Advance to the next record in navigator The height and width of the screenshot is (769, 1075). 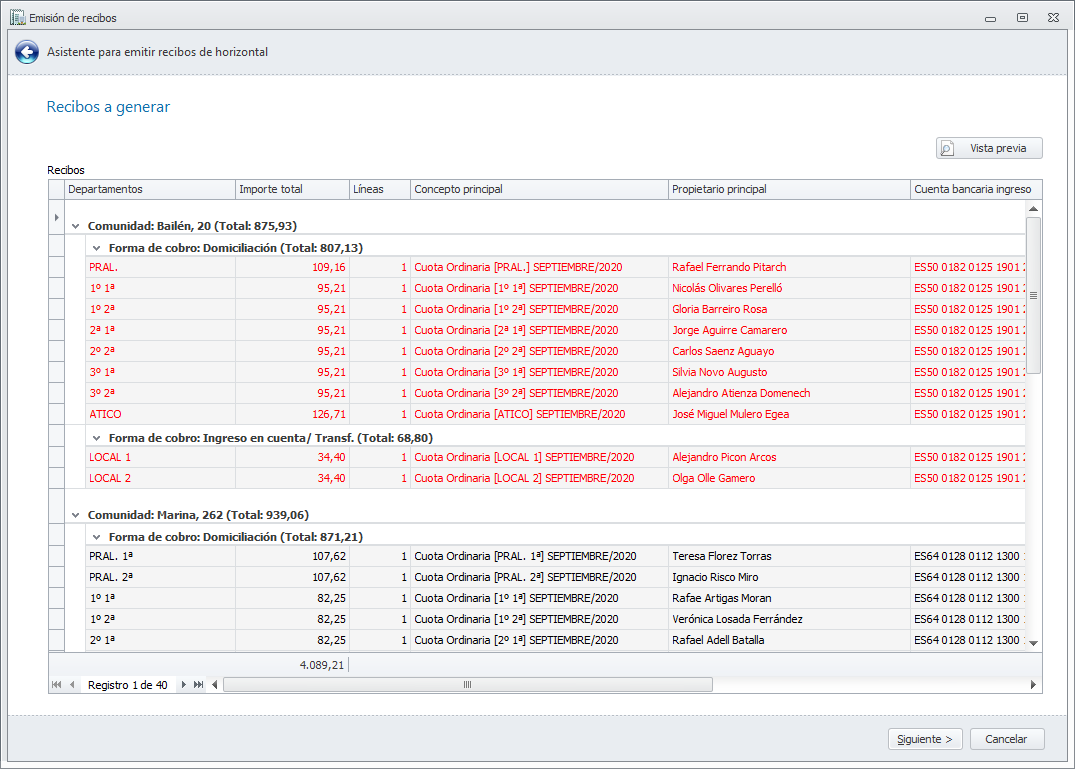[x=183, y=685]
